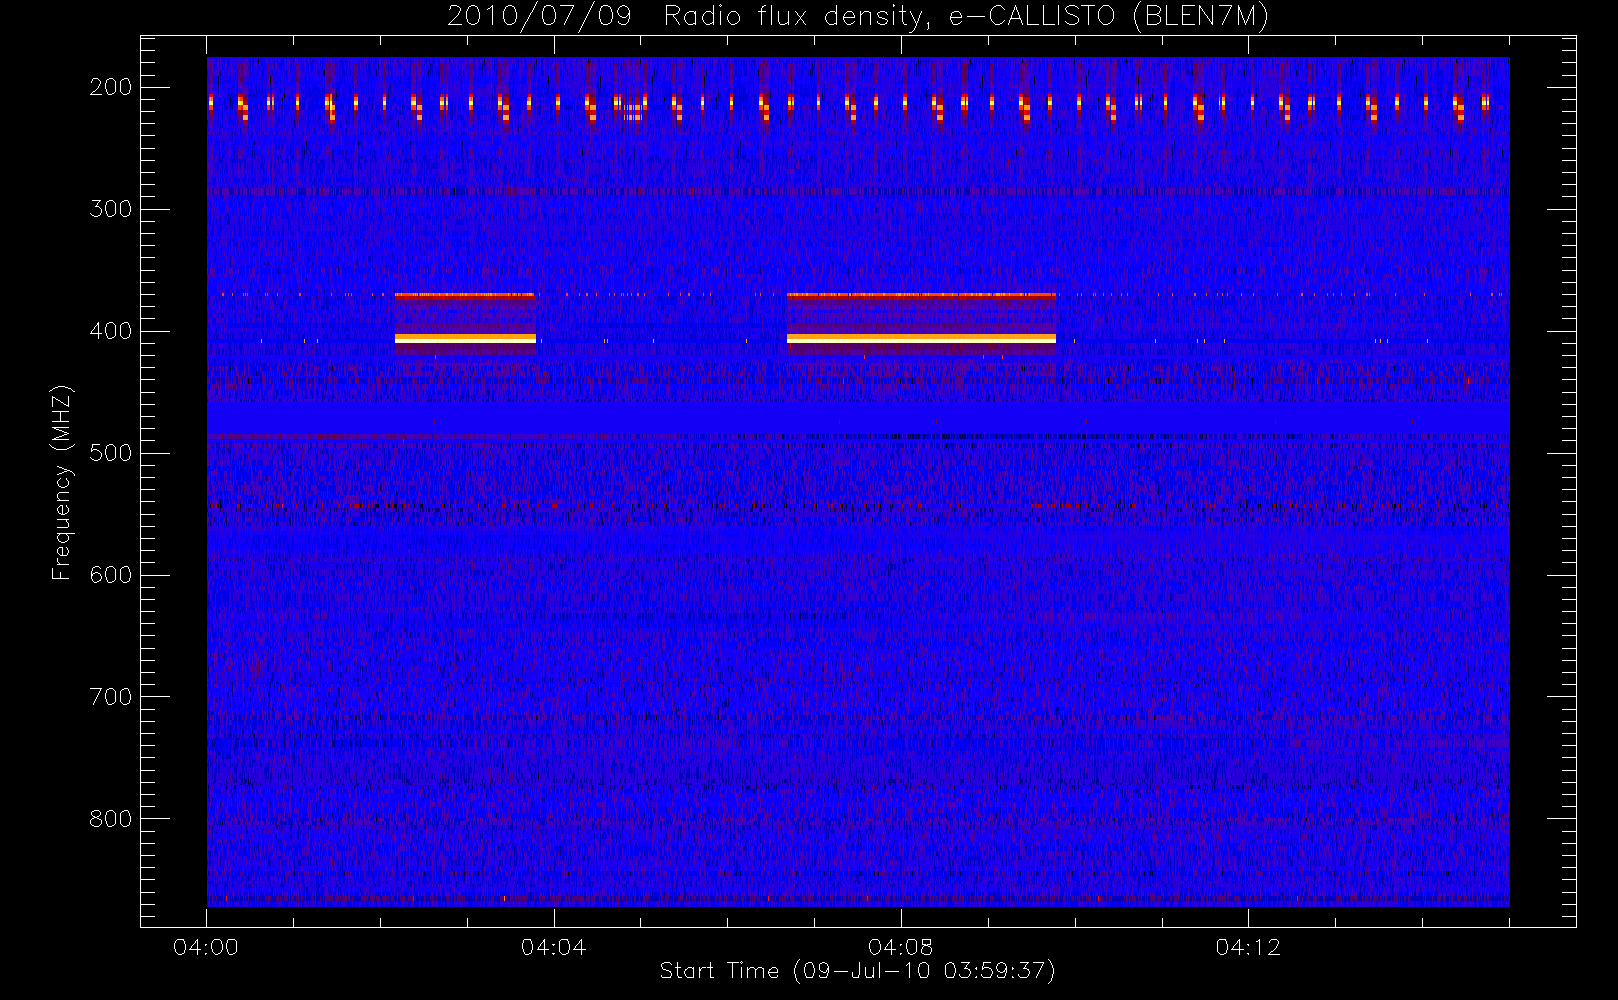
Task: Click the blue interference band near 470 MHz
Action: coord(858,418)
